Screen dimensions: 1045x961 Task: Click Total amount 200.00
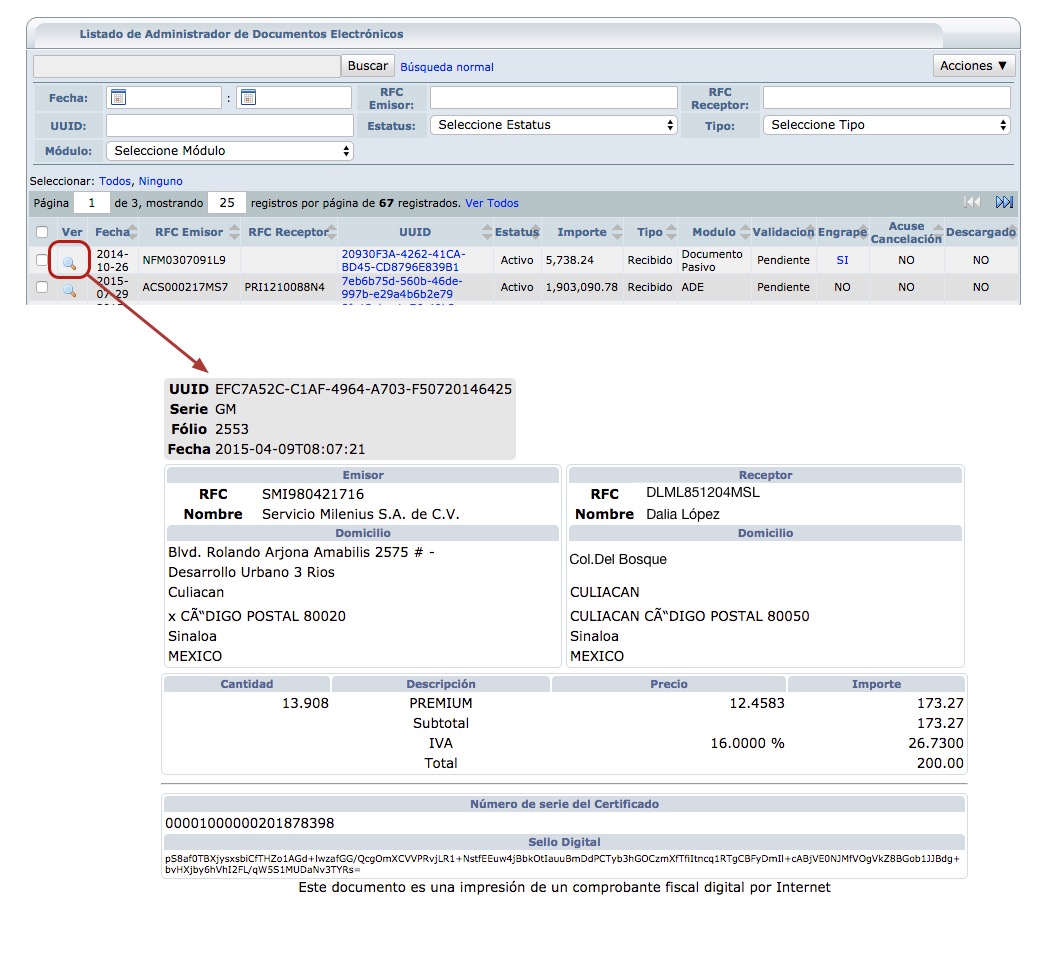pyautogui.click(x=940, y=763)
